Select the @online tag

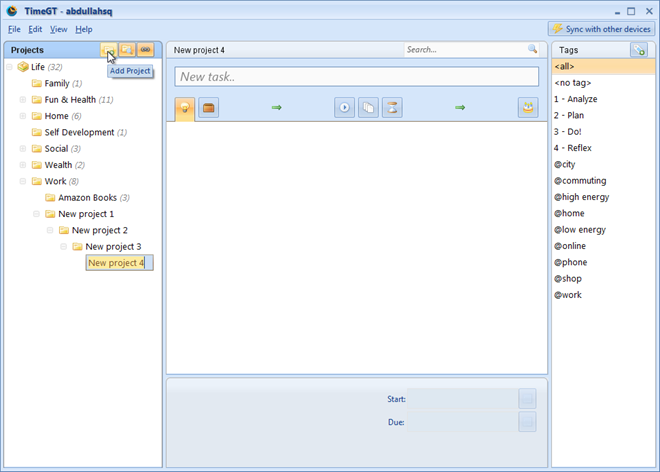pyautogui.click(x=603, y=246)
